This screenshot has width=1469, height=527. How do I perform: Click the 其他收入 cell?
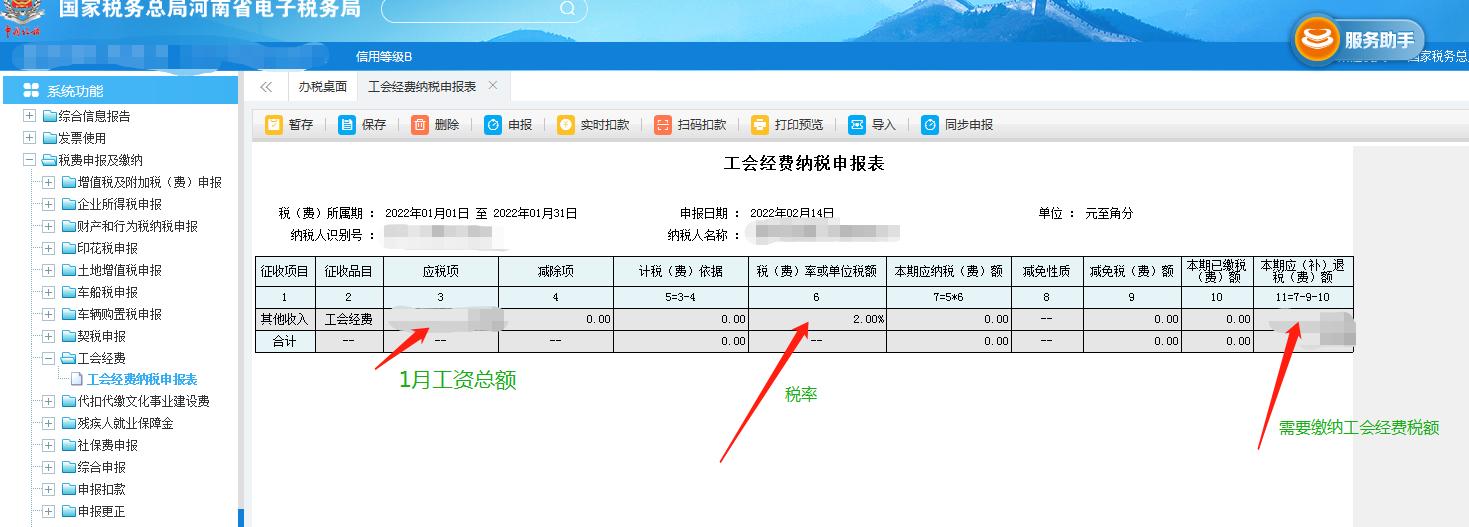[285, 320]
